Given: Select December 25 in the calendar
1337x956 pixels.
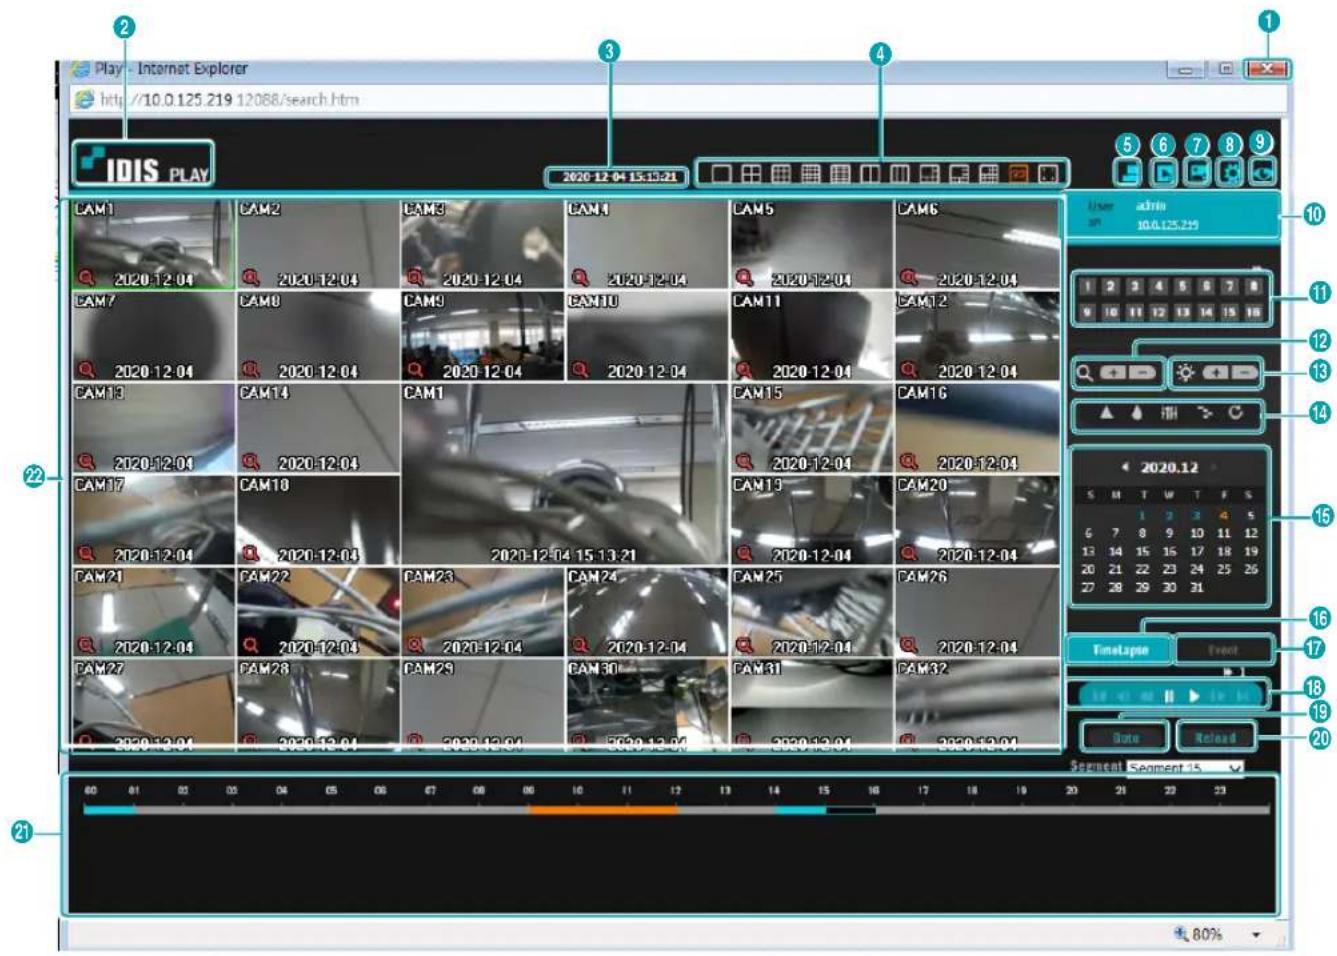Looking at the screenshot, I should point(1223,569).
